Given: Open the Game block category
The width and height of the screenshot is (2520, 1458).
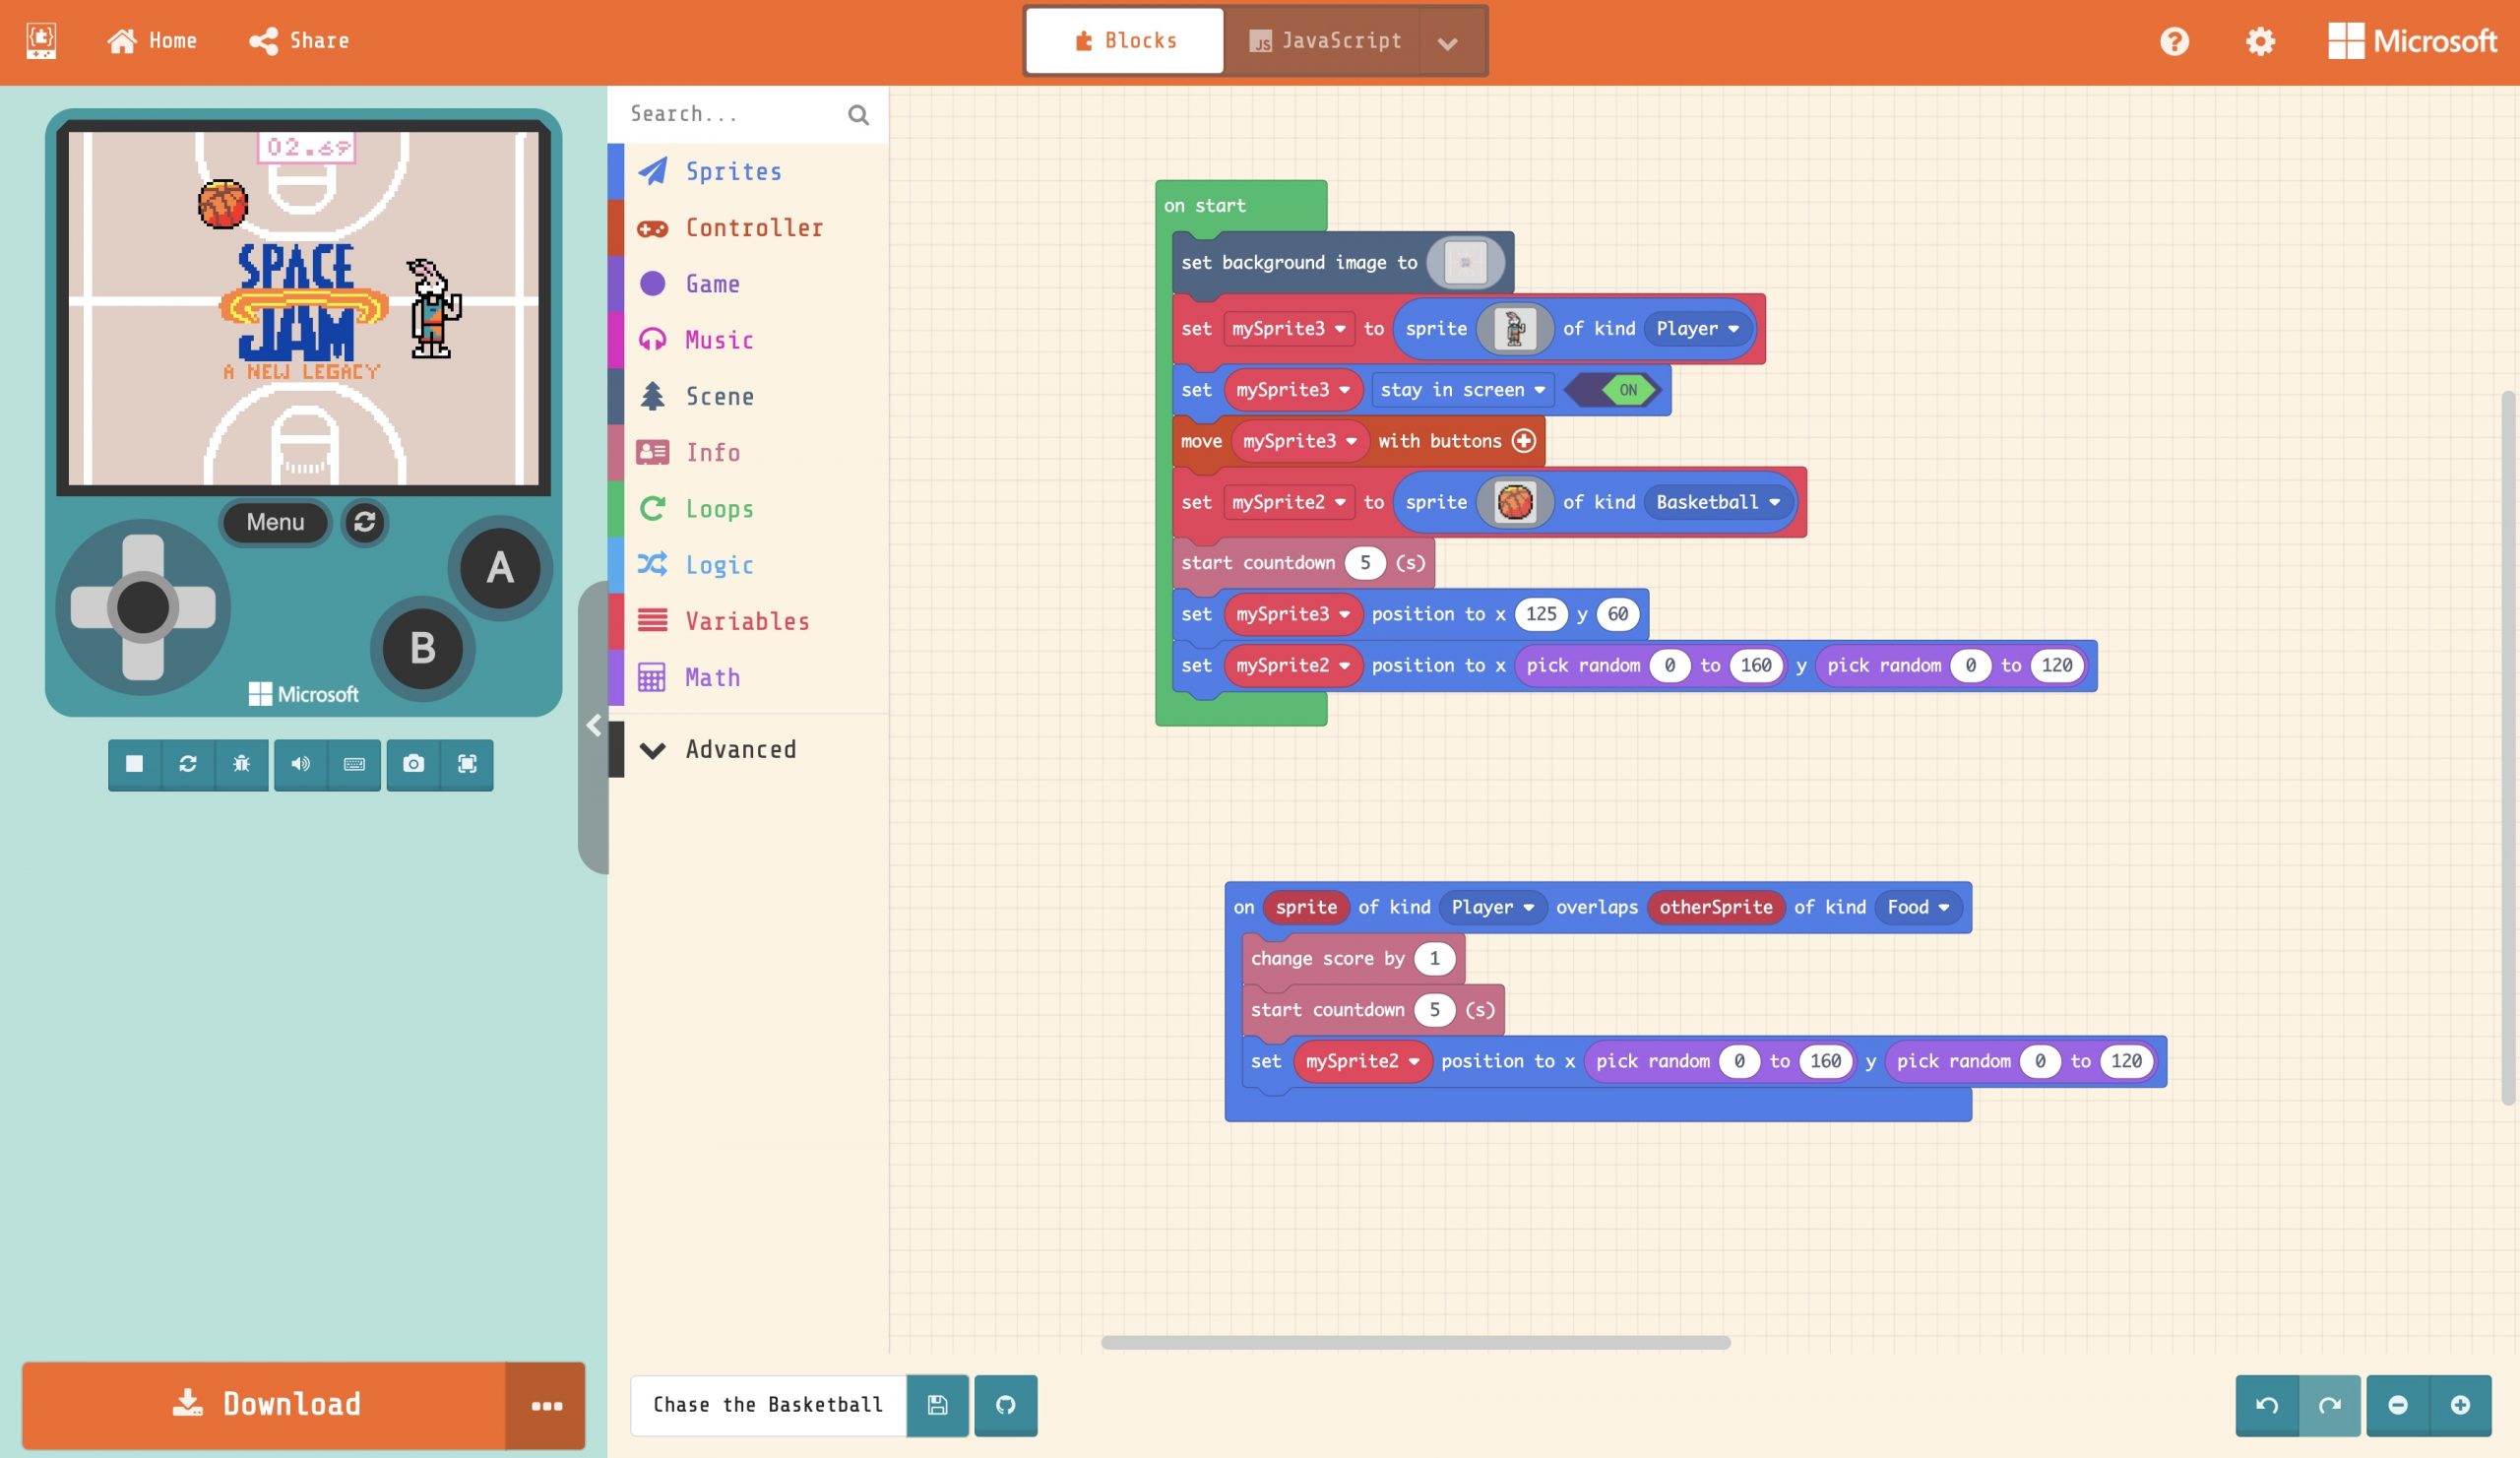Looking at the screenshot, I should tap(748, 284).
